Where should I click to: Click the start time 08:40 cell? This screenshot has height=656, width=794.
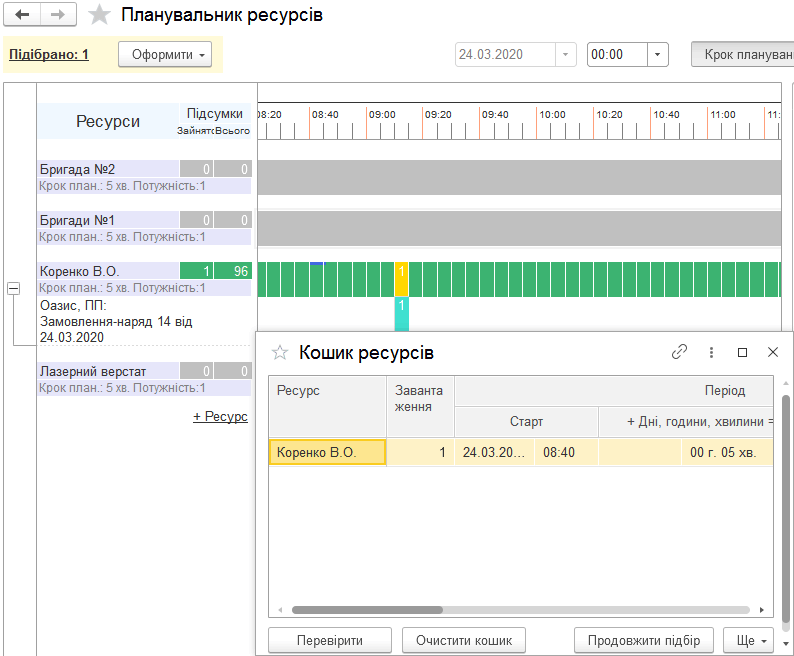click(x=566, y=452)
